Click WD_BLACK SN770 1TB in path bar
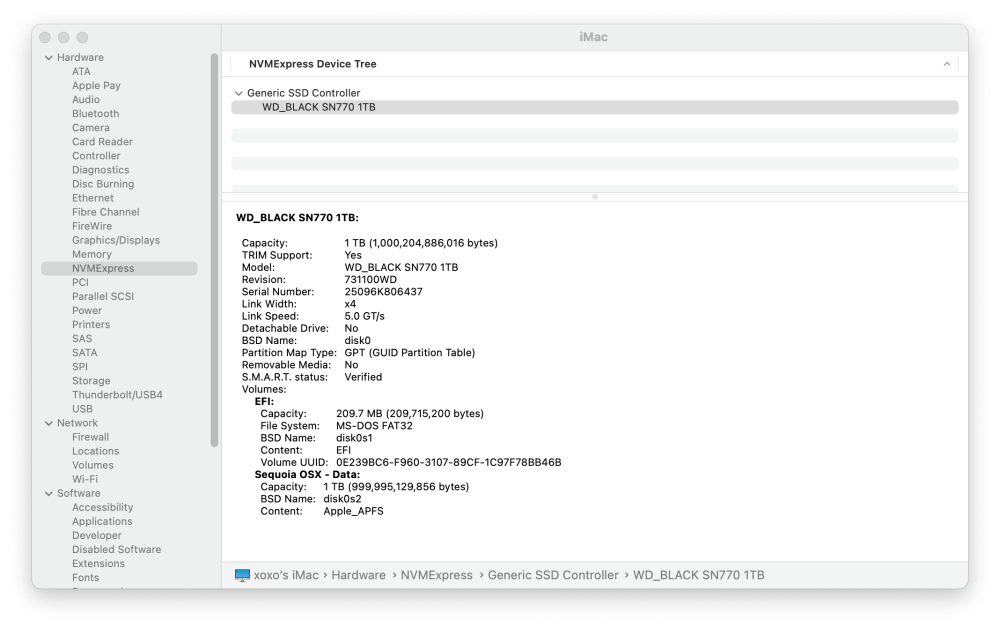The image size is (1000, 628). tap(698, 575)
